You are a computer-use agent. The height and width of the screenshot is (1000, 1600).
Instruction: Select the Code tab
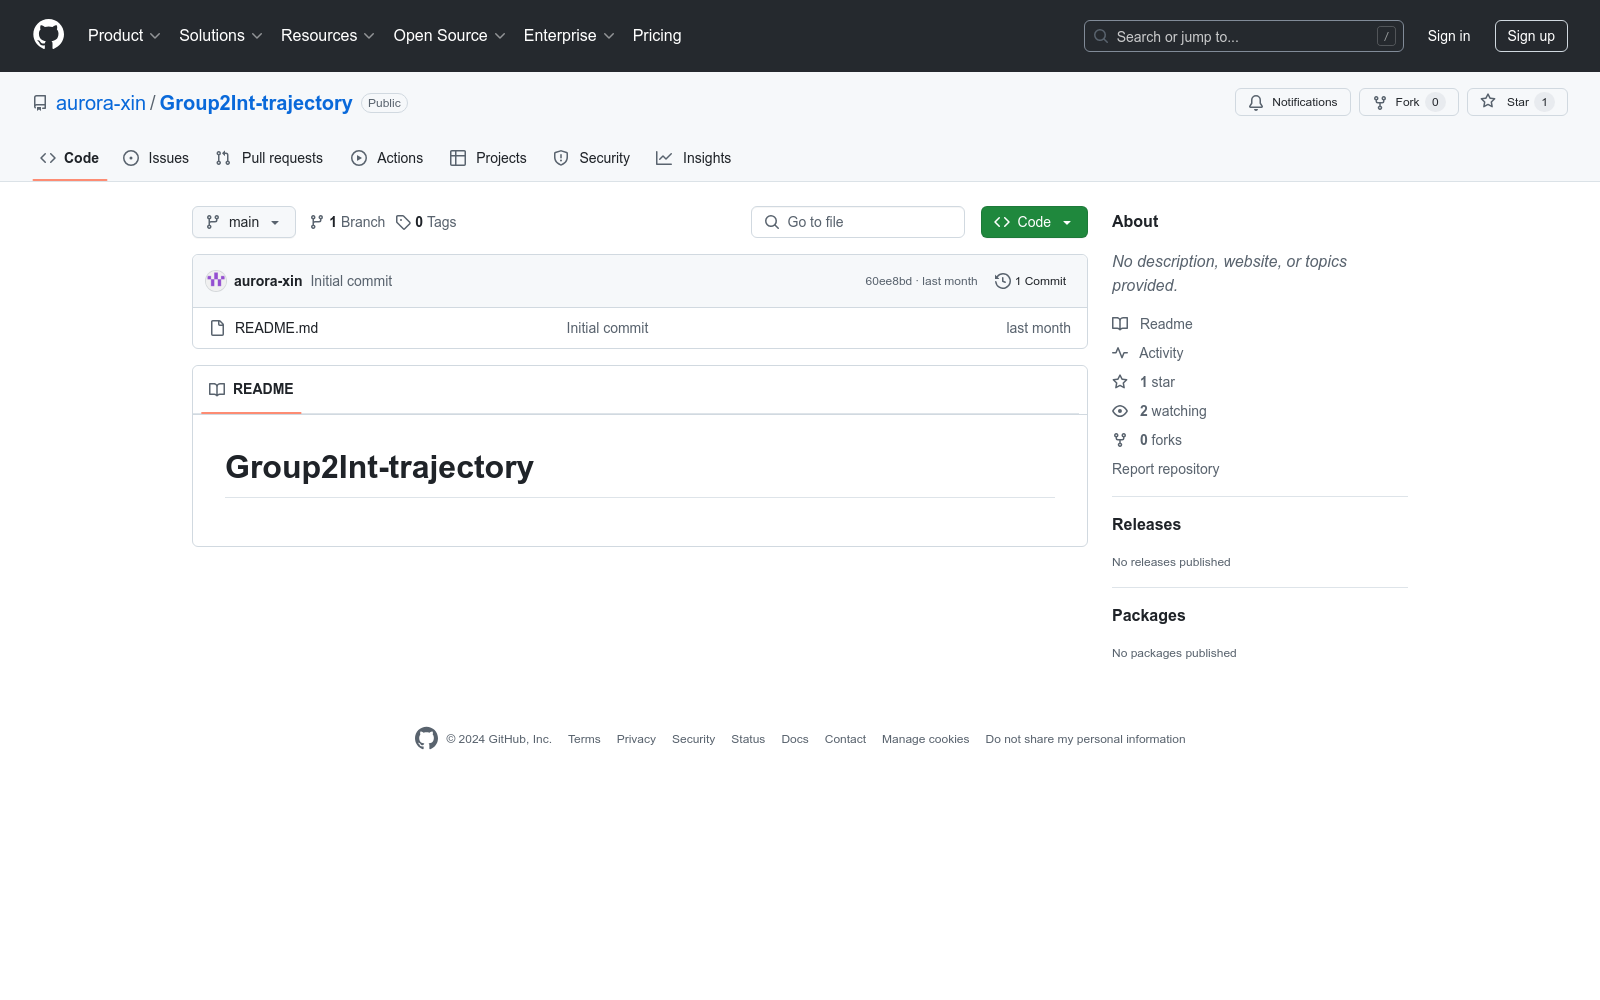70,158
